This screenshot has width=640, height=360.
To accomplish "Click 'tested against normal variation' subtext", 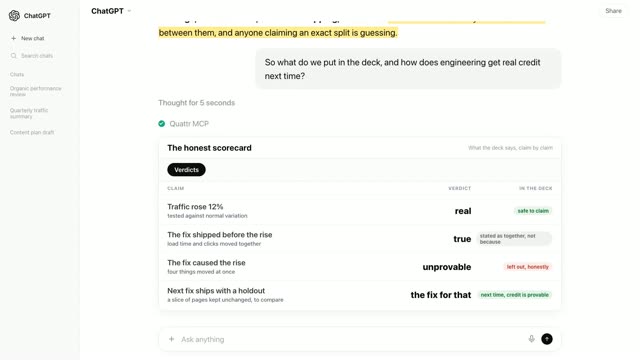I will (x=207, y=216).
